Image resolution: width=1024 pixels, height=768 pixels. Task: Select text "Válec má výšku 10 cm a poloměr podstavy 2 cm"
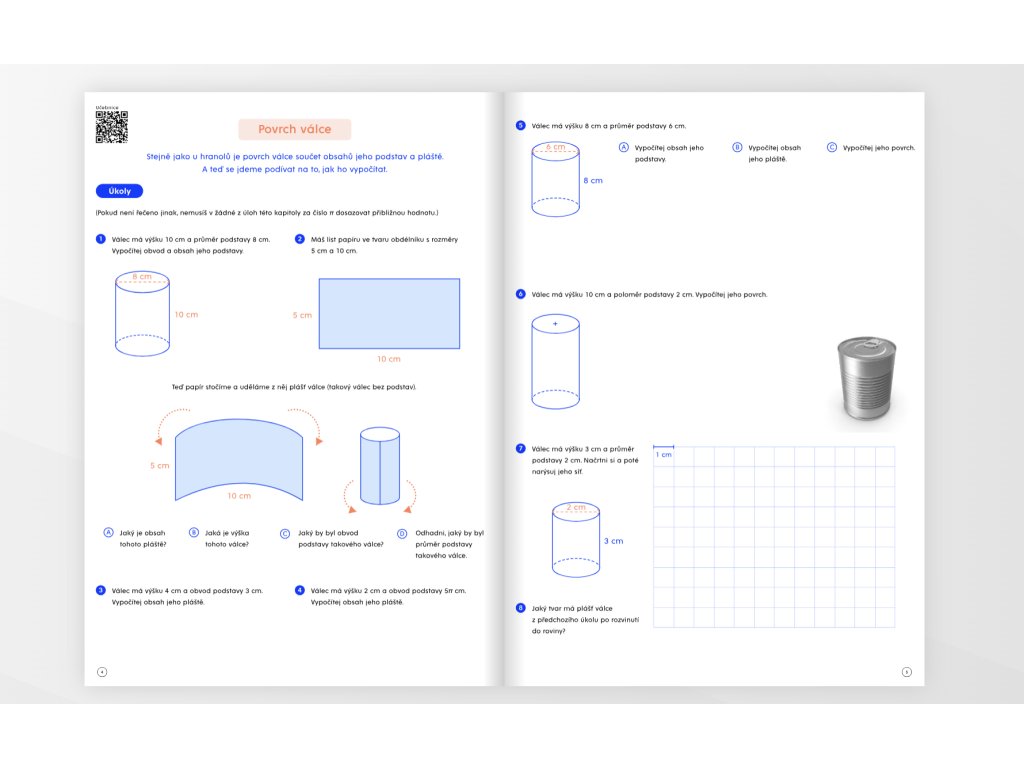tap(612, 295)
